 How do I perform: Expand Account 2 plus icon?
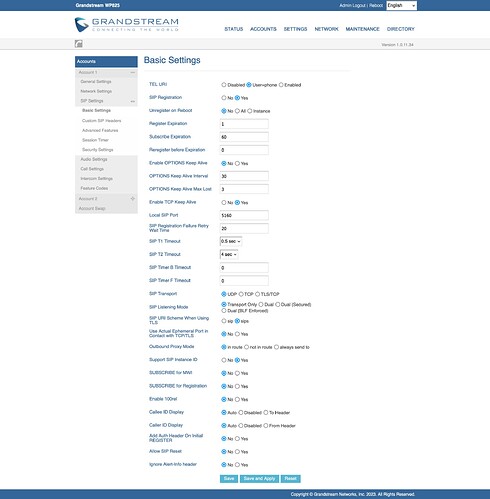click(133, 199)
